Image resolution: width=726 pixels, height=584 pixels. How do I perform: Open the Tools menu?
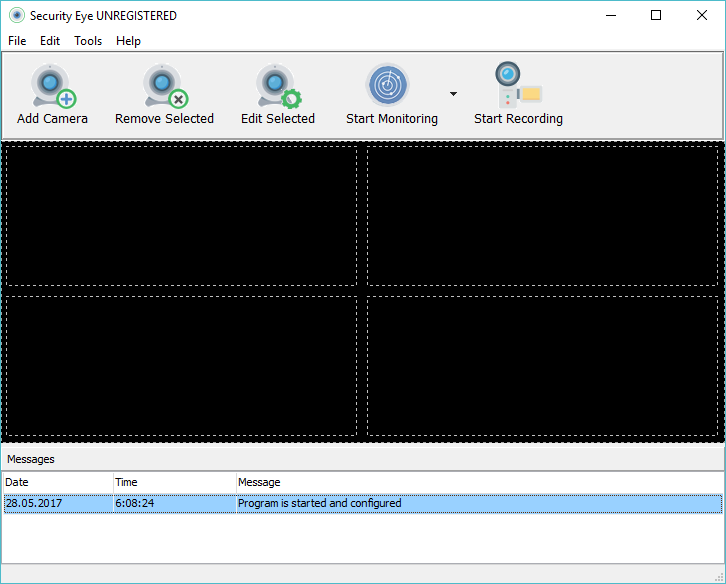click(88, 41)
